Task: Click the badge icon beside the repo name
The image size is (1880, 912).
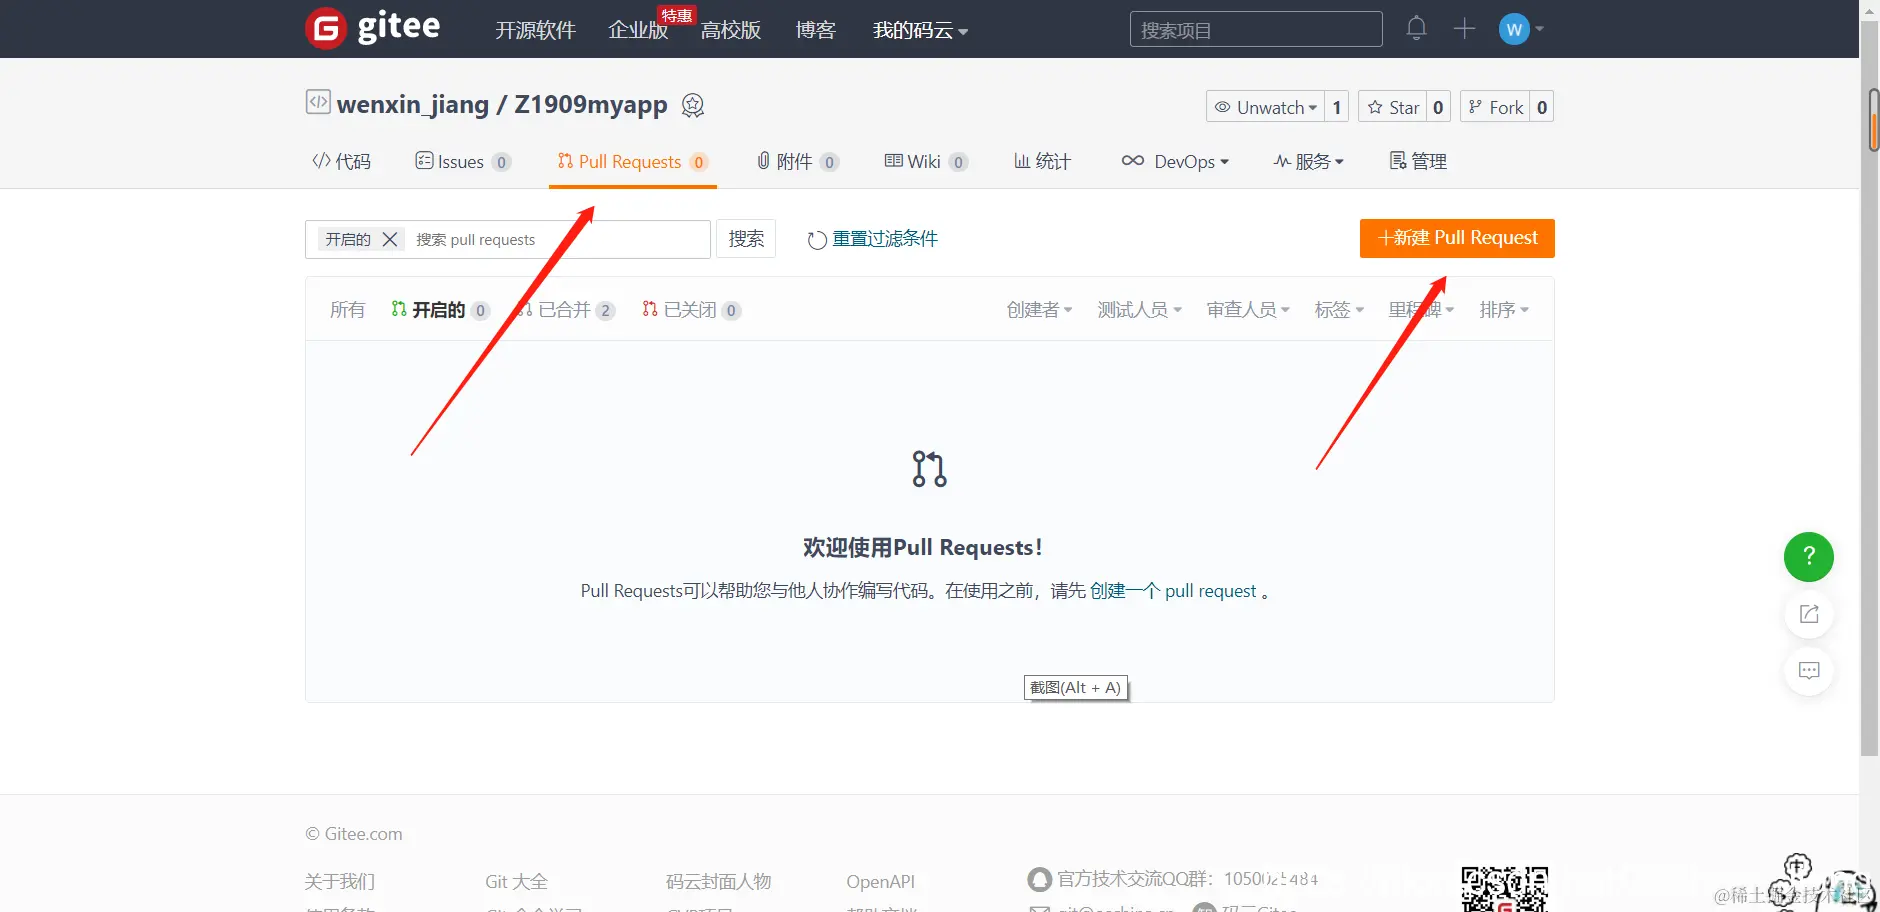Action: (x=693, y=105)
